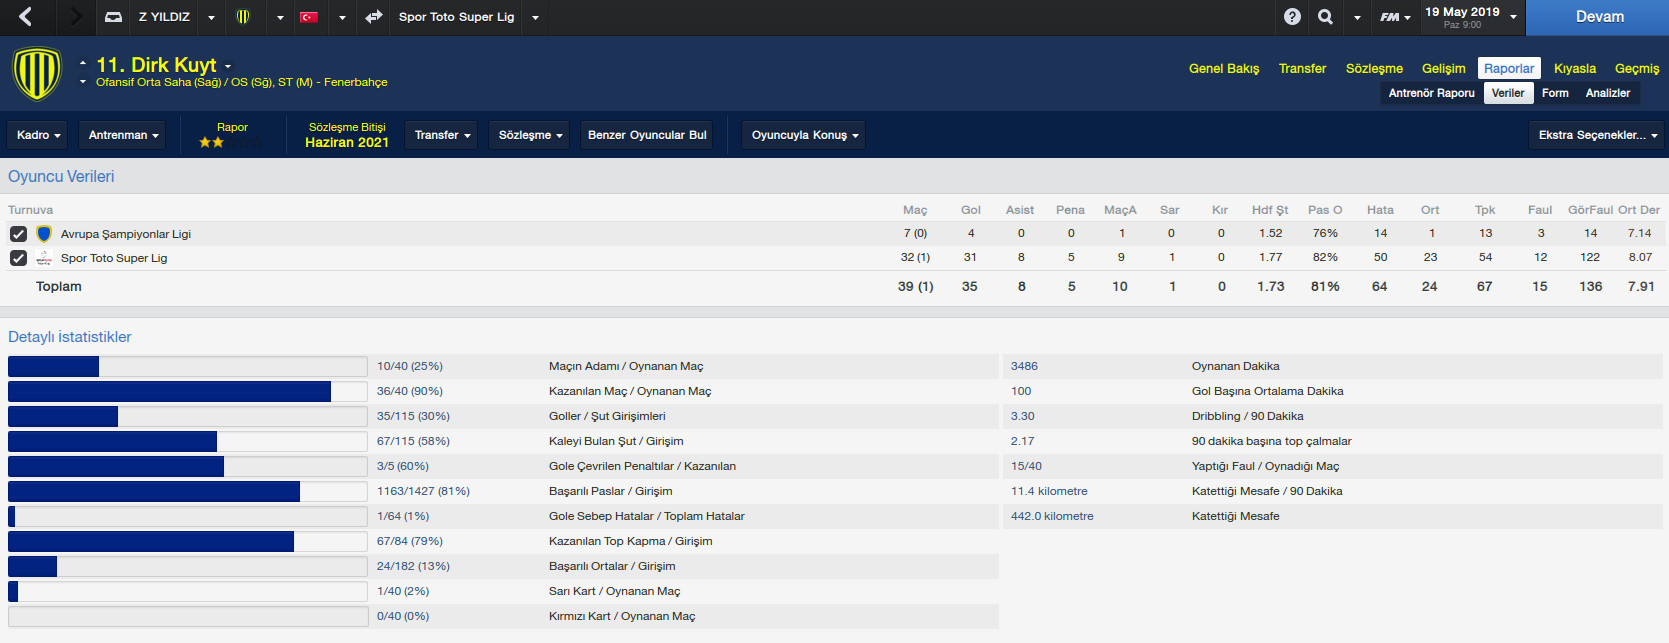Click the Turkey flag icon

pyautogui.click(x=309, y=17)
